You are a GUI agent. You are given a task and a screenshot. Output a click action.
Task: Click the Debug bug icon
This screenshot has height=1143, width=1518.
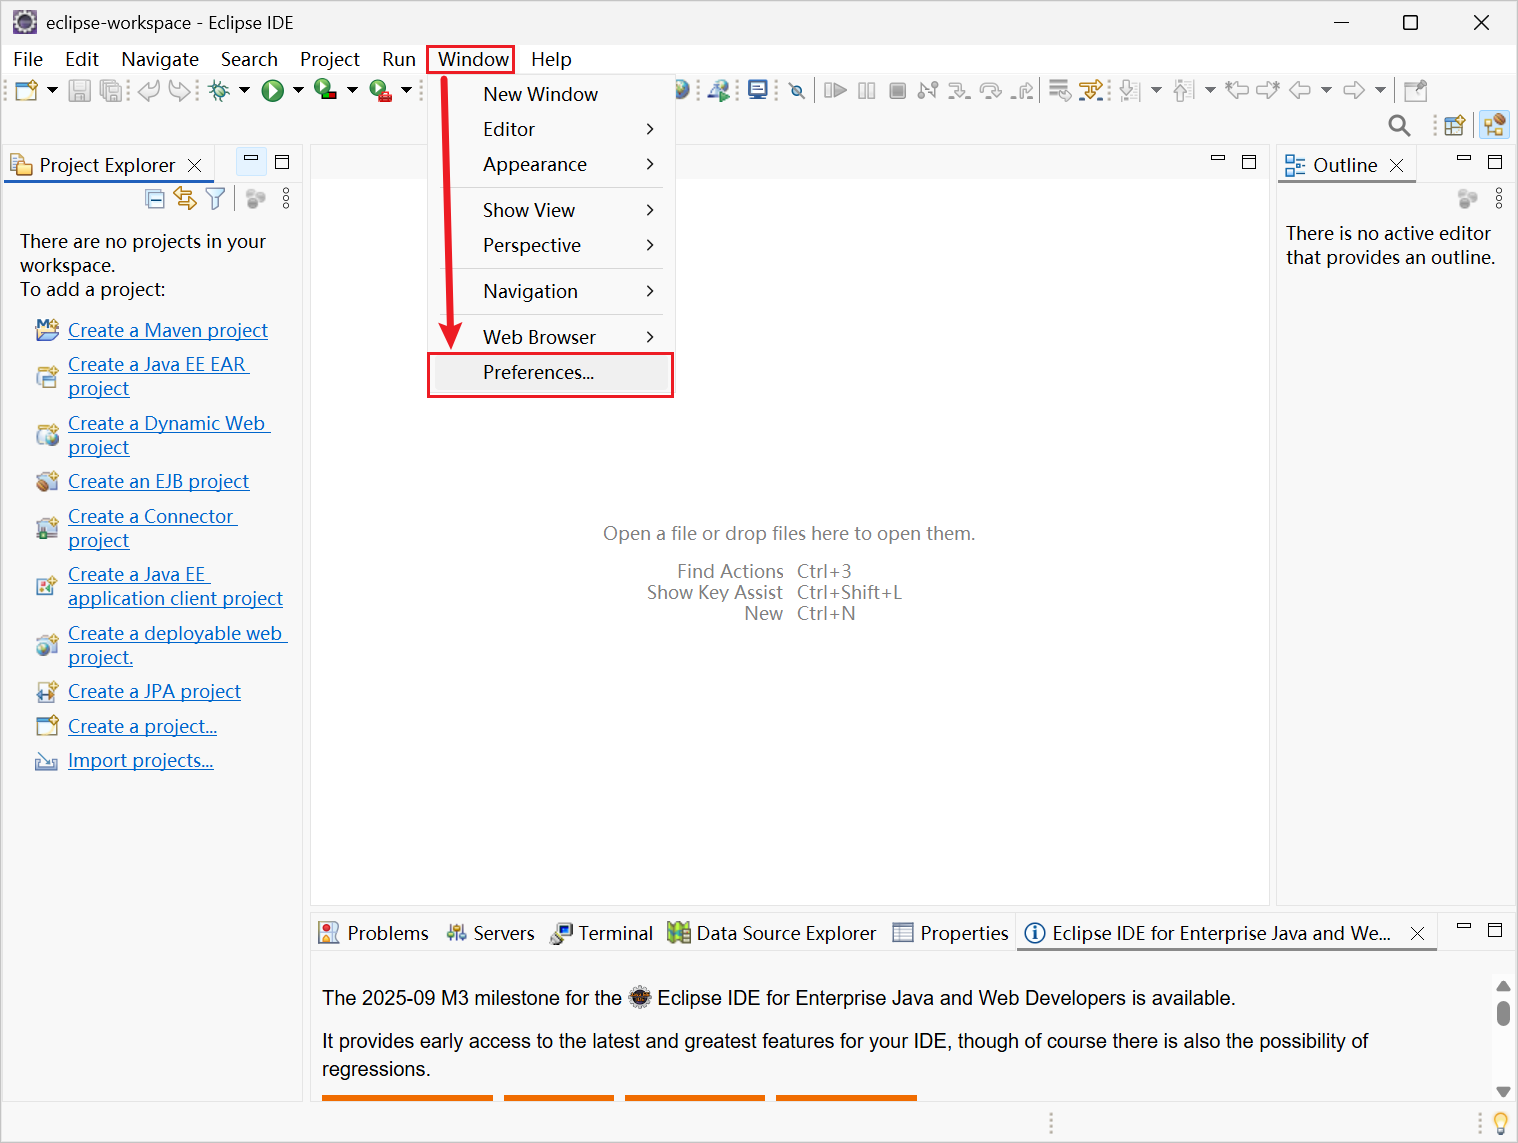click(x=219, y=91)
